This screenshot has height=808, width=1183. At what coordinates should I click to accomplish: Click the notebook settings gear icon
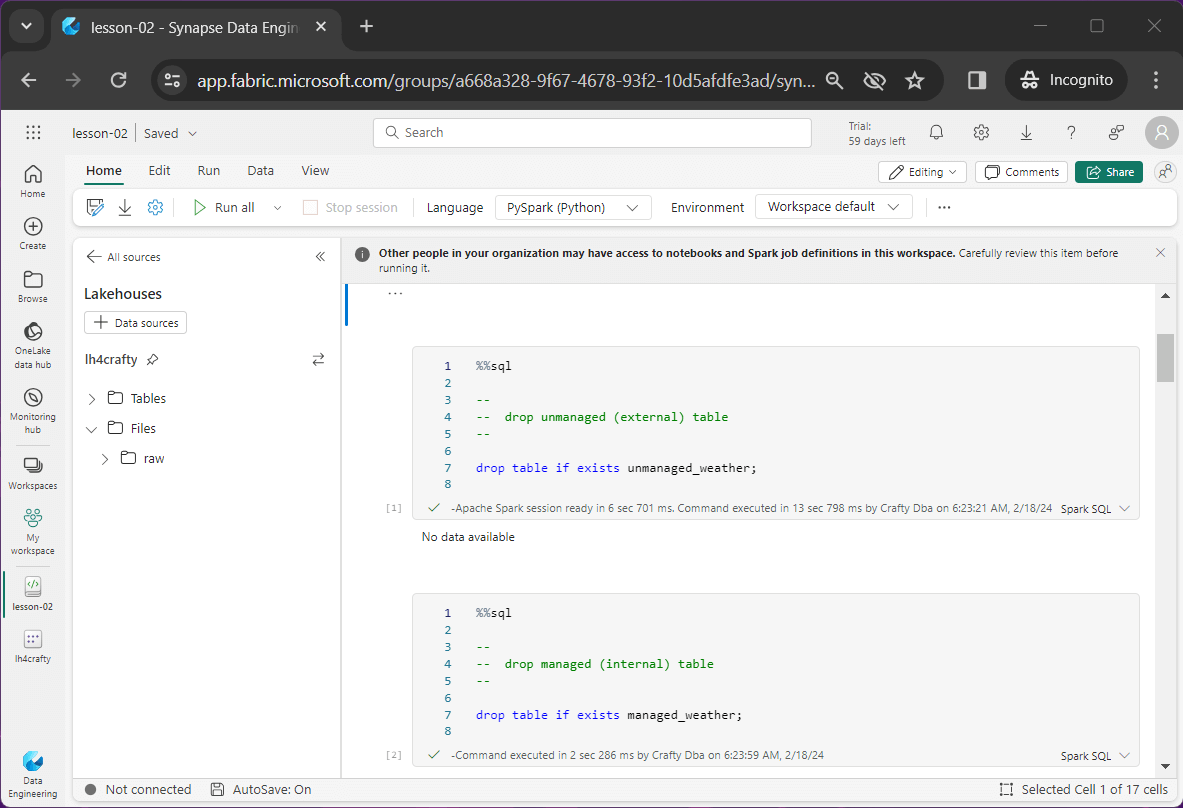(x=155, y=207)
